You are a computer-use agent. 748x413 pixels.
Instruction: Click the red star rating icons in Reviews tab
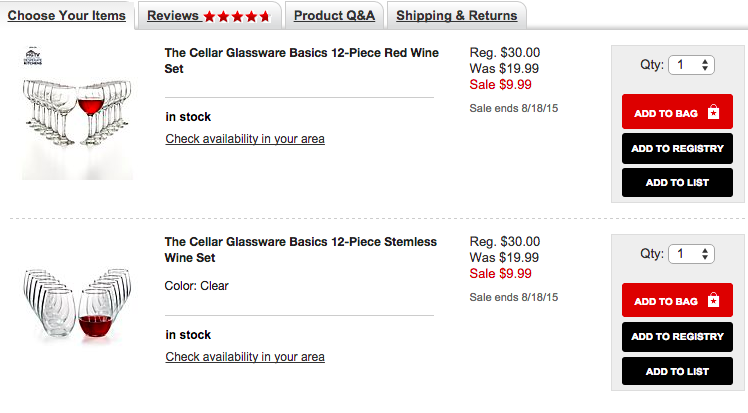tap(237, 17)
